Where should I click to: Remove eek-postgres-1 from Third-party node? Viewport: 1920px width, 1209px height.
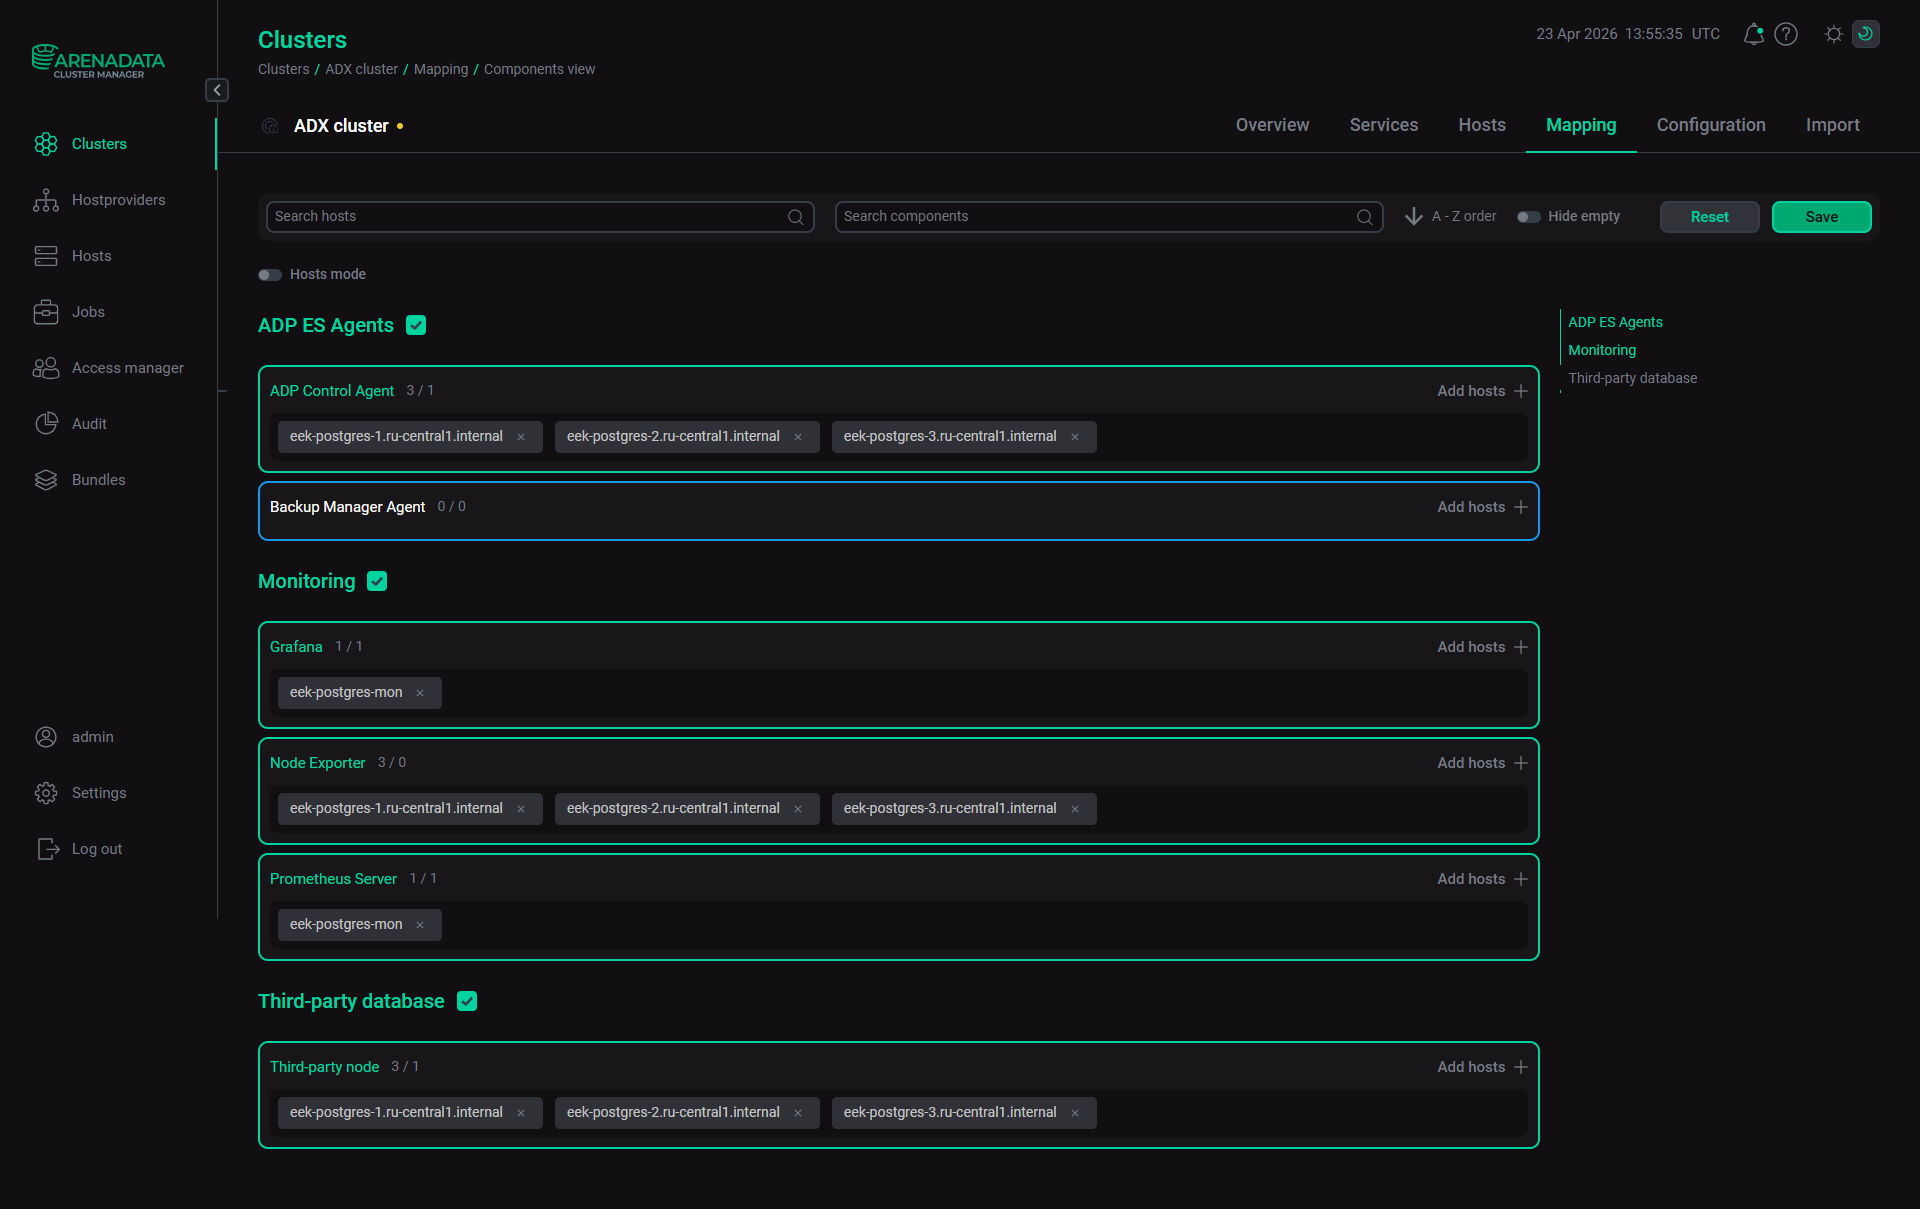[x=521, y=1113]
